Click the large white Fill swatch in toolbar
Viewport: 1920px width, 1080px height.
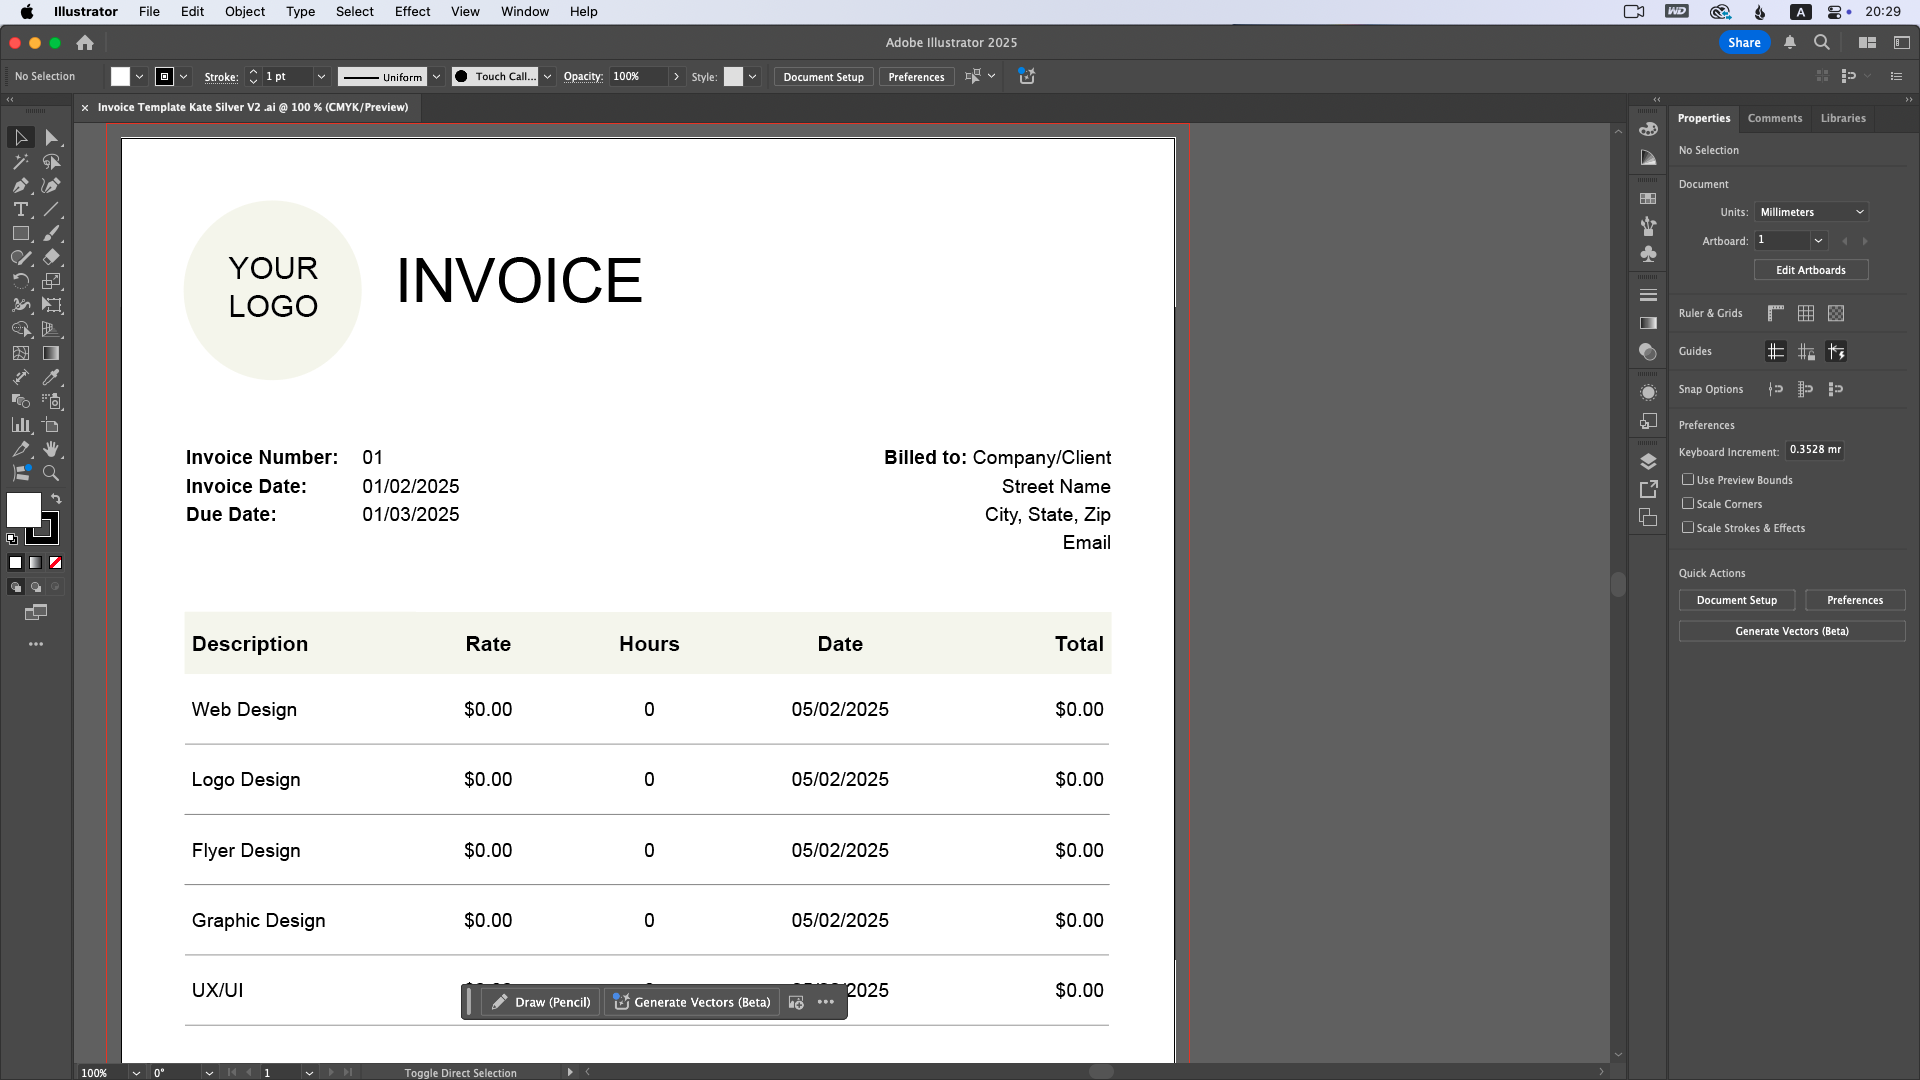coord(24,510)
